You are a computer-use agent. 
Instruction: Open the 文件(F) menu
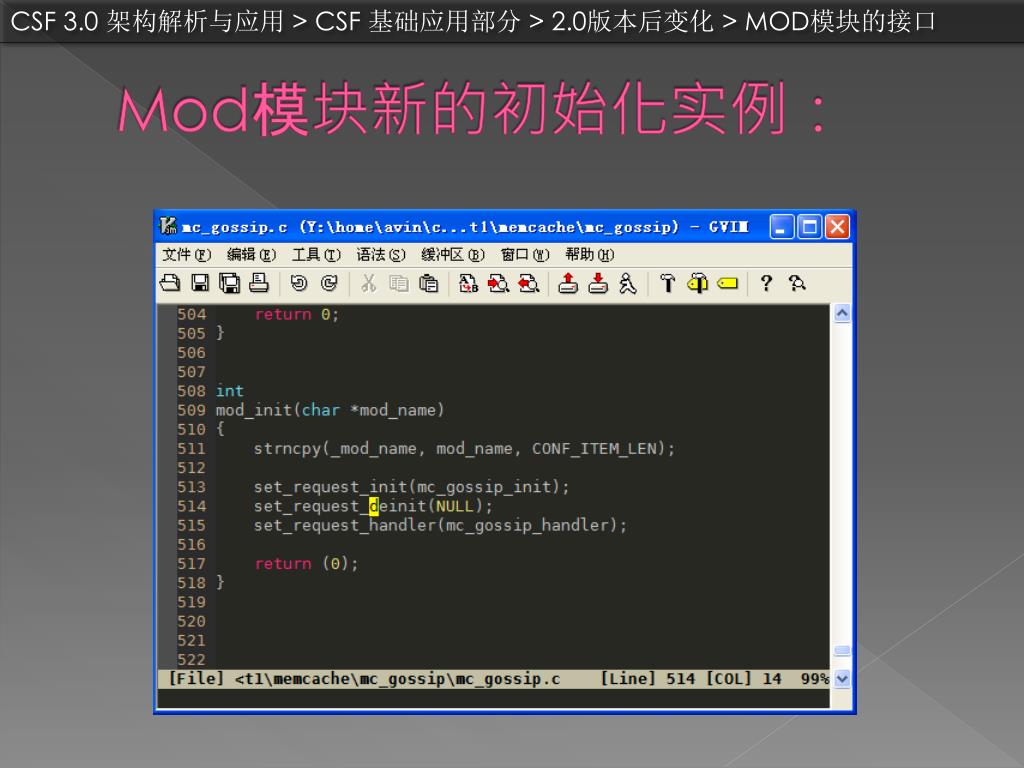coord(187,255)
